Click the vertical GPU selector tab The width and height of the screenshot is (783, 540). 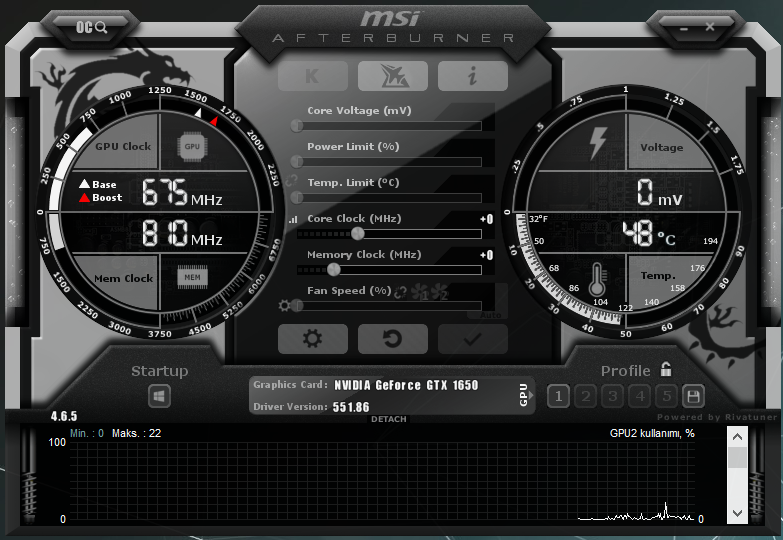[523, 395]
